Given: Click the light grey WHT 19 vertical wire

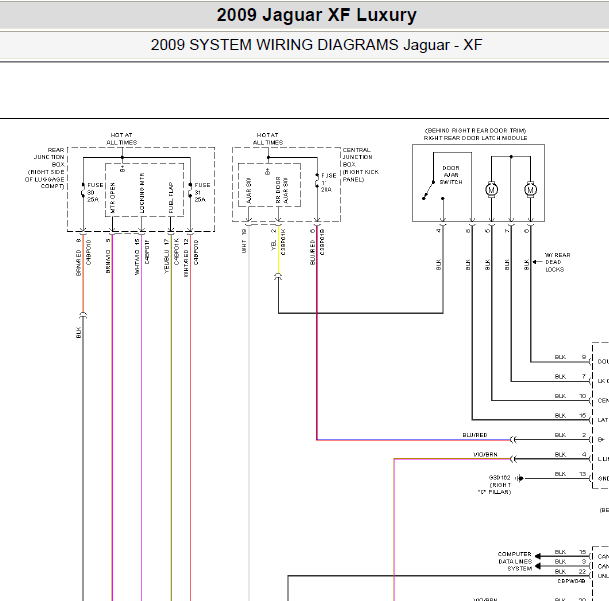Looking at the screenshot, I should [249, 412].
